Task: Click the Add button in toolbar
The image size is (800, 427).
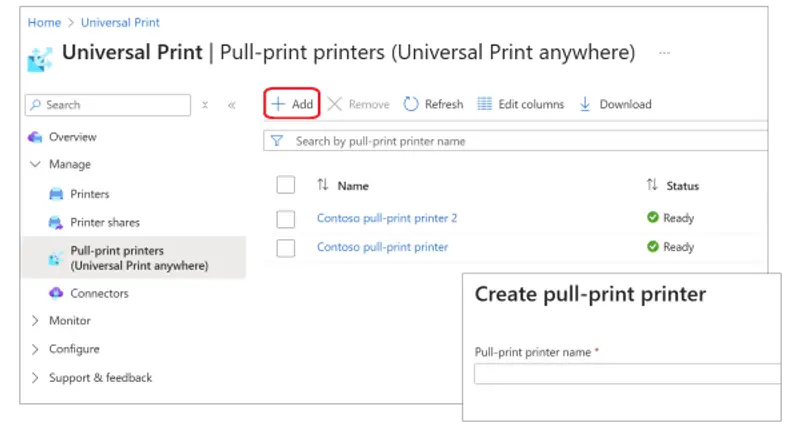Action: (292, 104)
